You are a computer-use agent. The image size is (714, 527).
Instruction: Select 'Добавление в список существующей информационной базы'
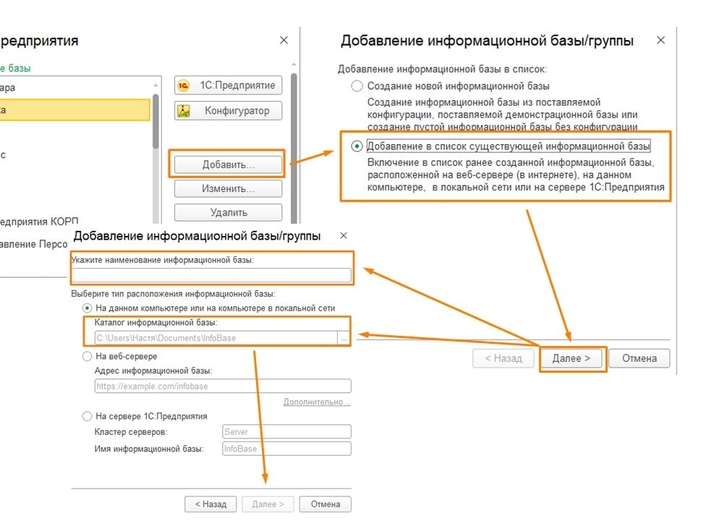(357, 146)
